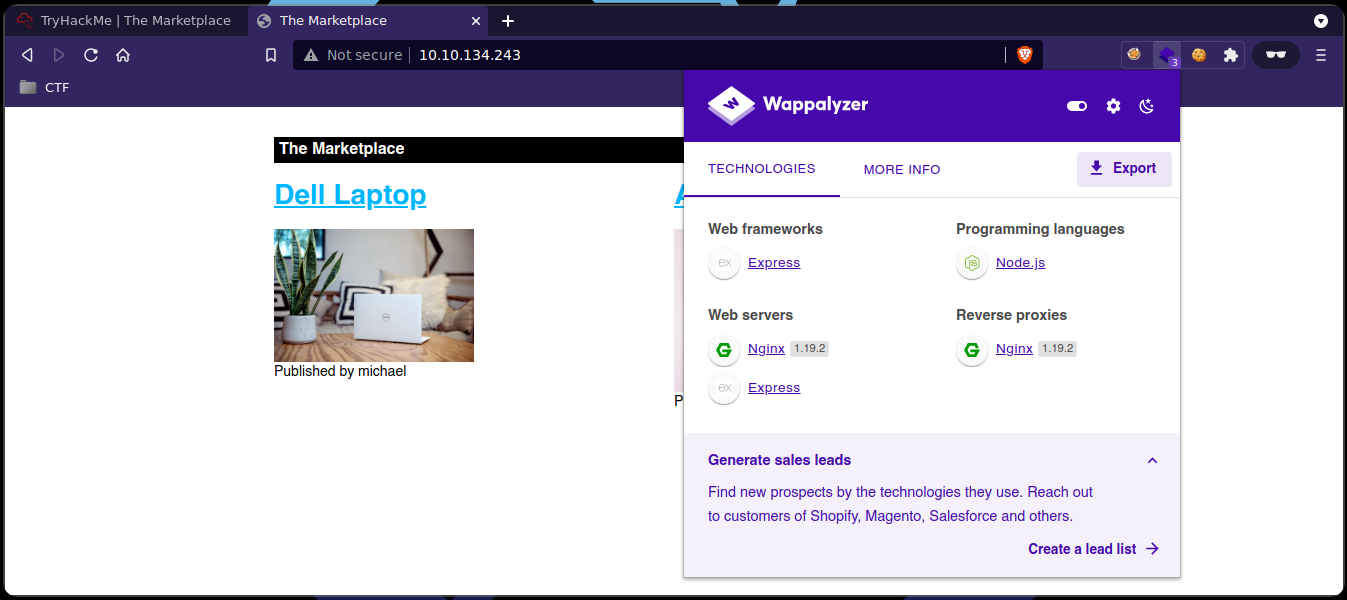The width and height of the screenshot is (1347, 600).
Task: Click the address bar showing 10.10.134.243
Action: [x=668, y=55]
